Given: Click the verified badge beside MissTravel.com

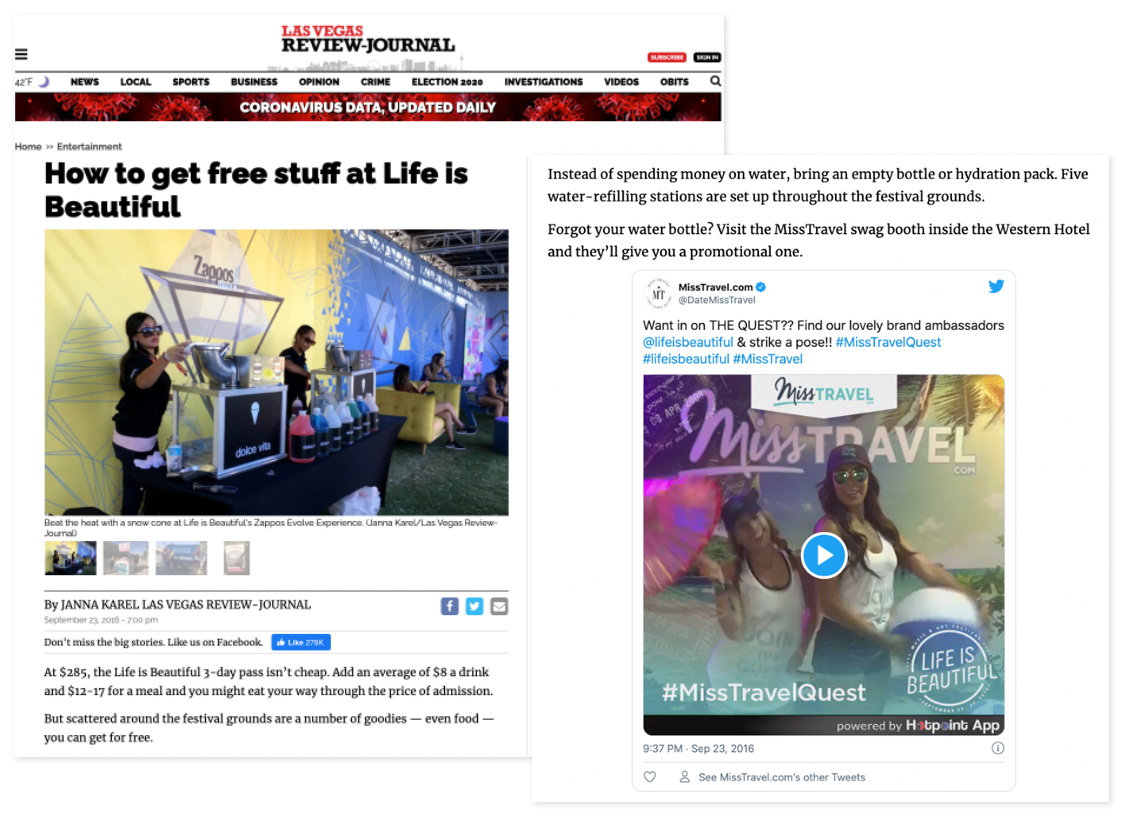Looking at the screenshot, I should (x=761, y=287).
